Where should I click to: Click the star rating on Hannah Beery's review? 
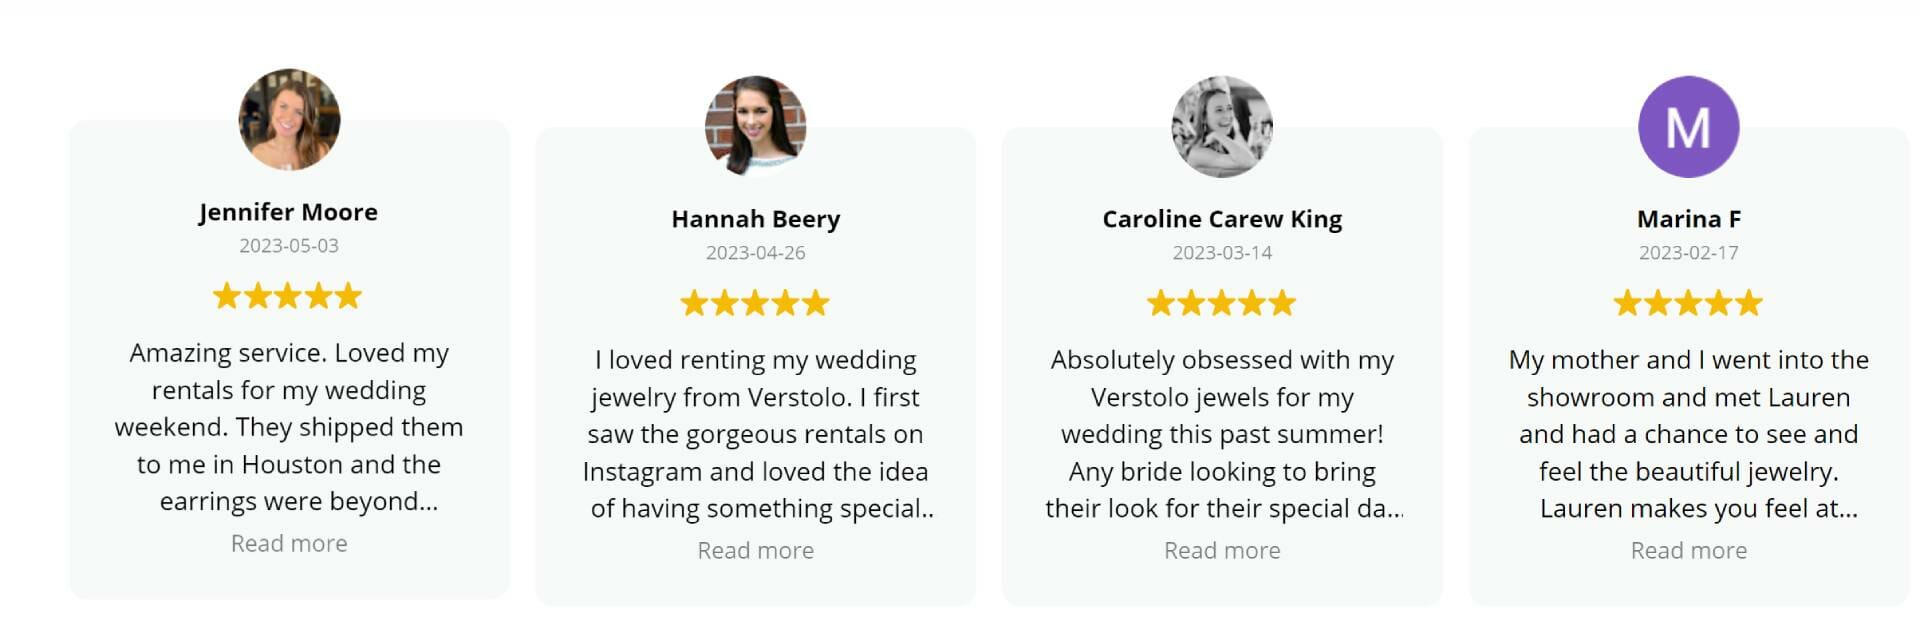755,303
